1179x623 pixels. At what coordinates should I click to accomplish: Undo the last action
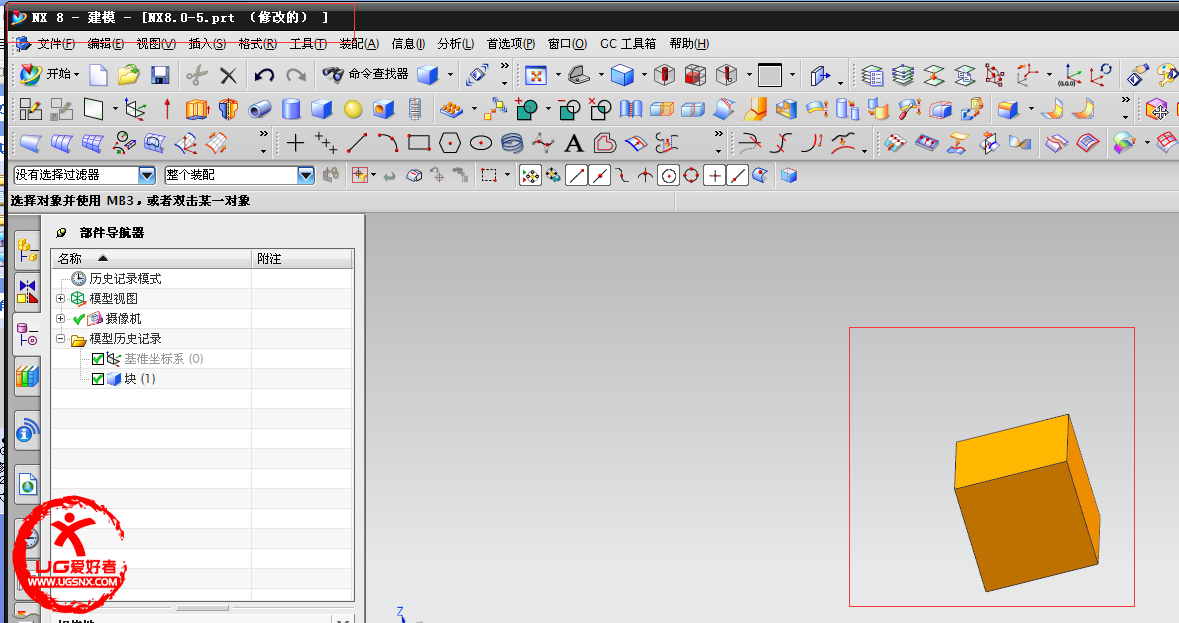click(264, 75)
